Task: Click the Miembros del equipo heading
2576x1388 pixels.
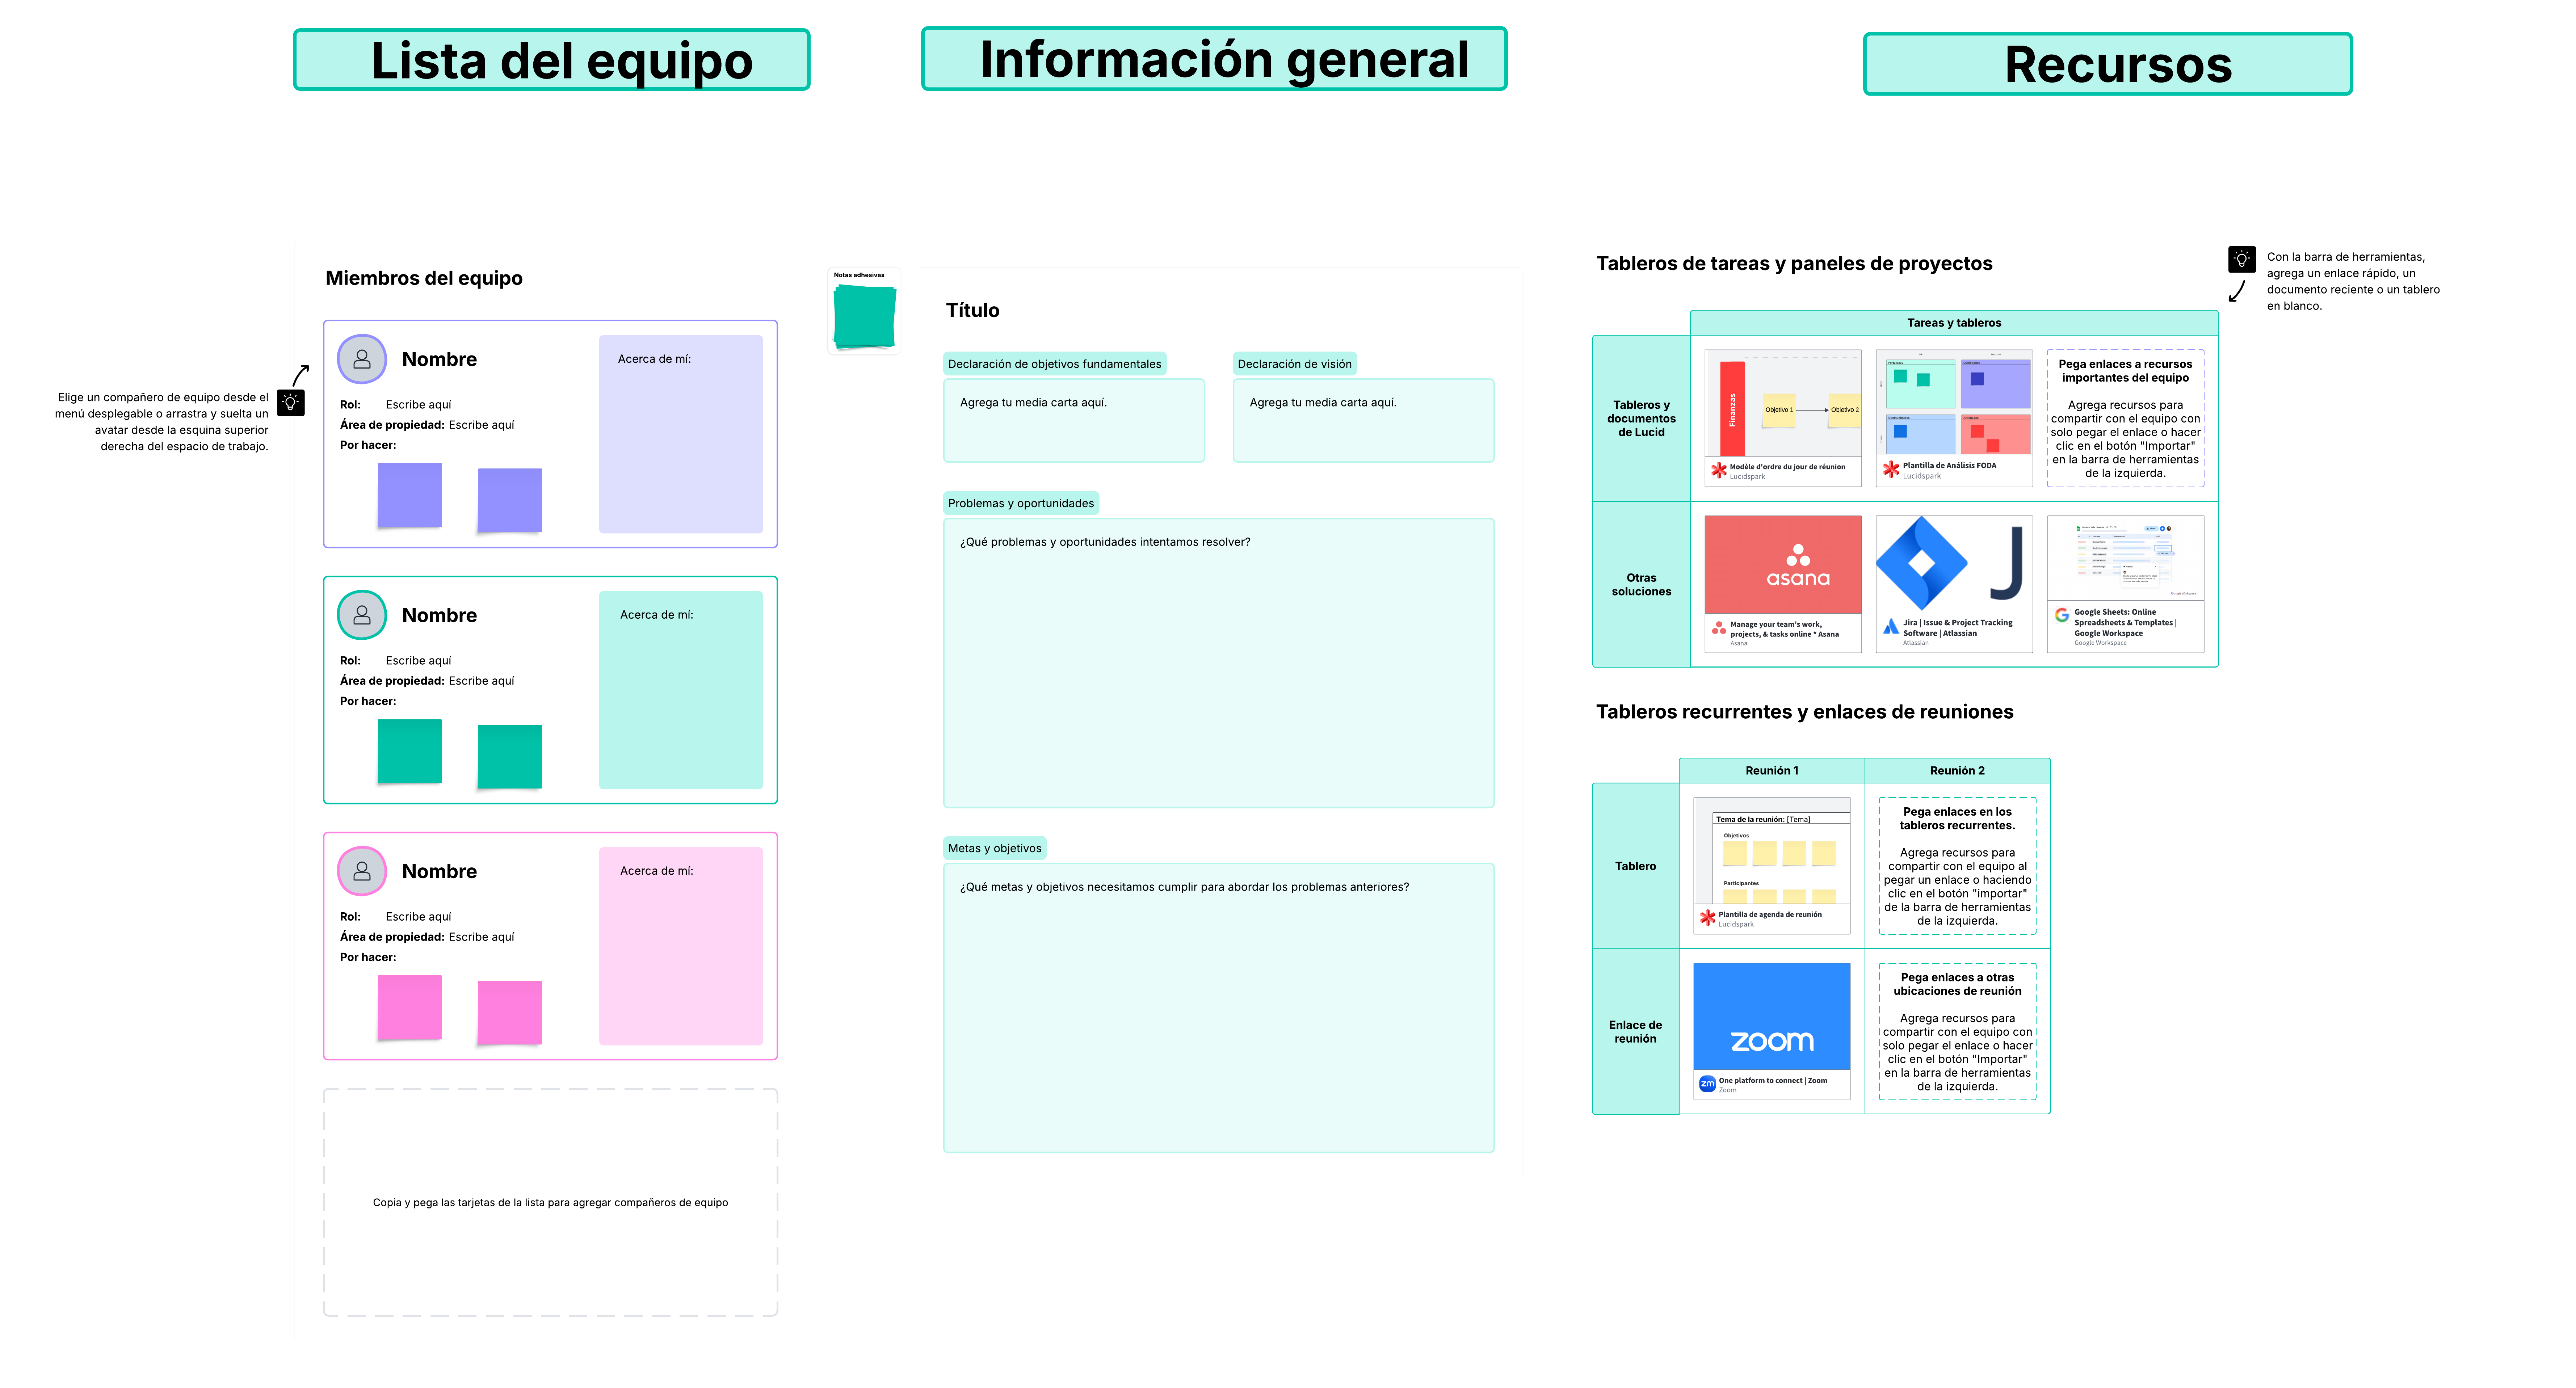Action: point(424,278)
